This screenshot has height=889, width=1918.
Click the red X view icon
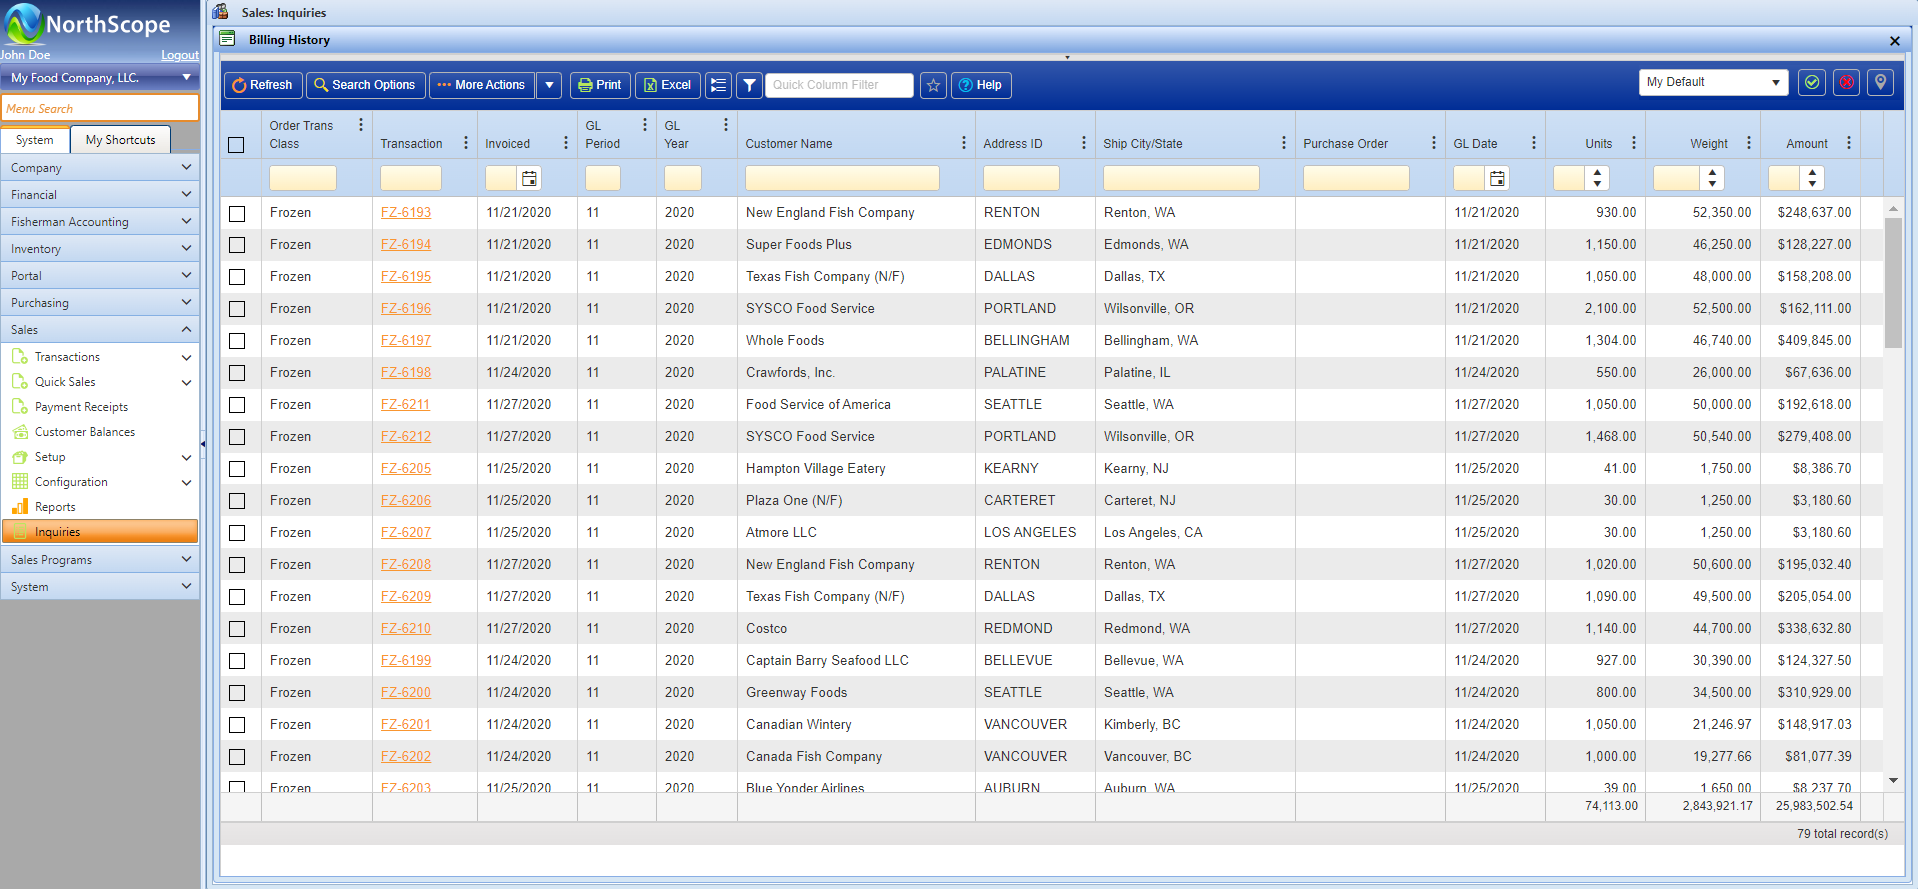pos(1846,83)
